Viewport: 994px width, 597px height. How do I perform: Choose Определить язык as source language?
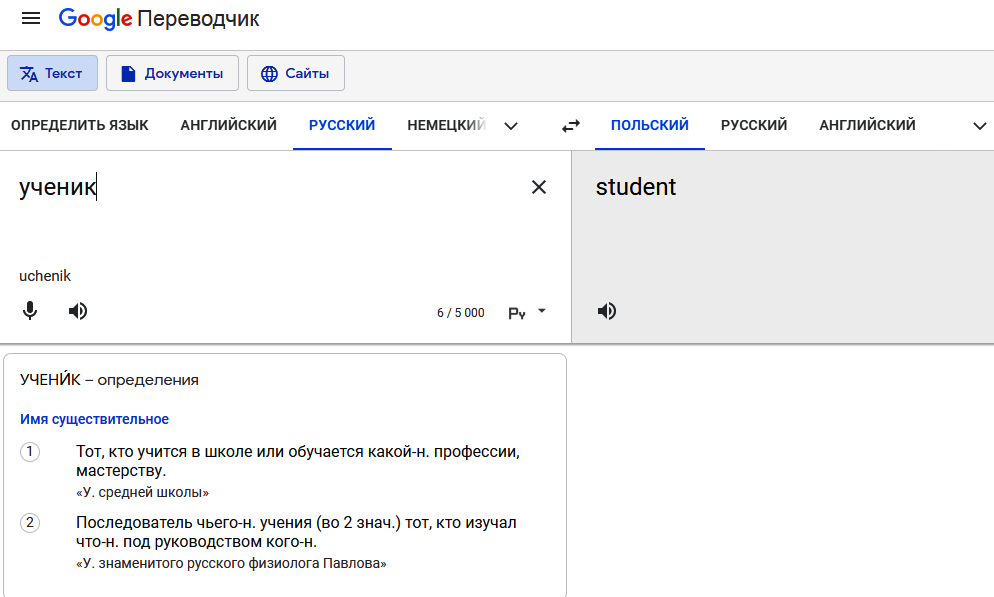coord(80,125)
